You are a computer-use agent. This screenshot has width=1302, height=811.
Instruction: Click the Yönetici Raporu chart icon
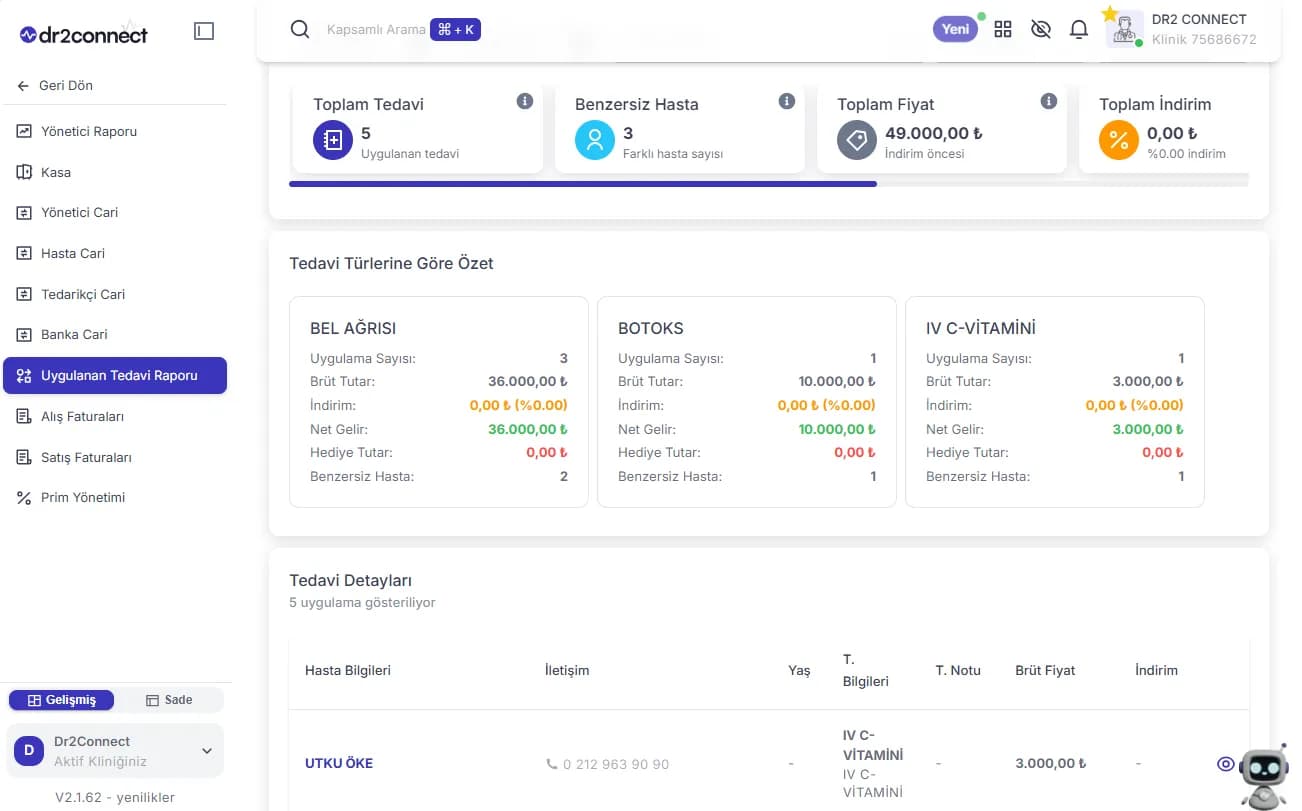[x=24, y=131]
